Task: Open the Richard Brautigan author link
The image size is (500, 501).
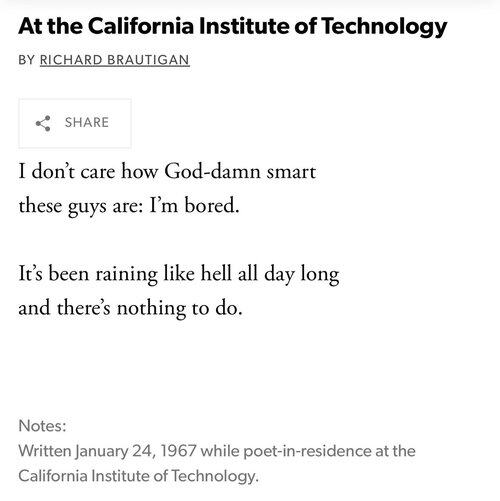Action: (115, 60)
